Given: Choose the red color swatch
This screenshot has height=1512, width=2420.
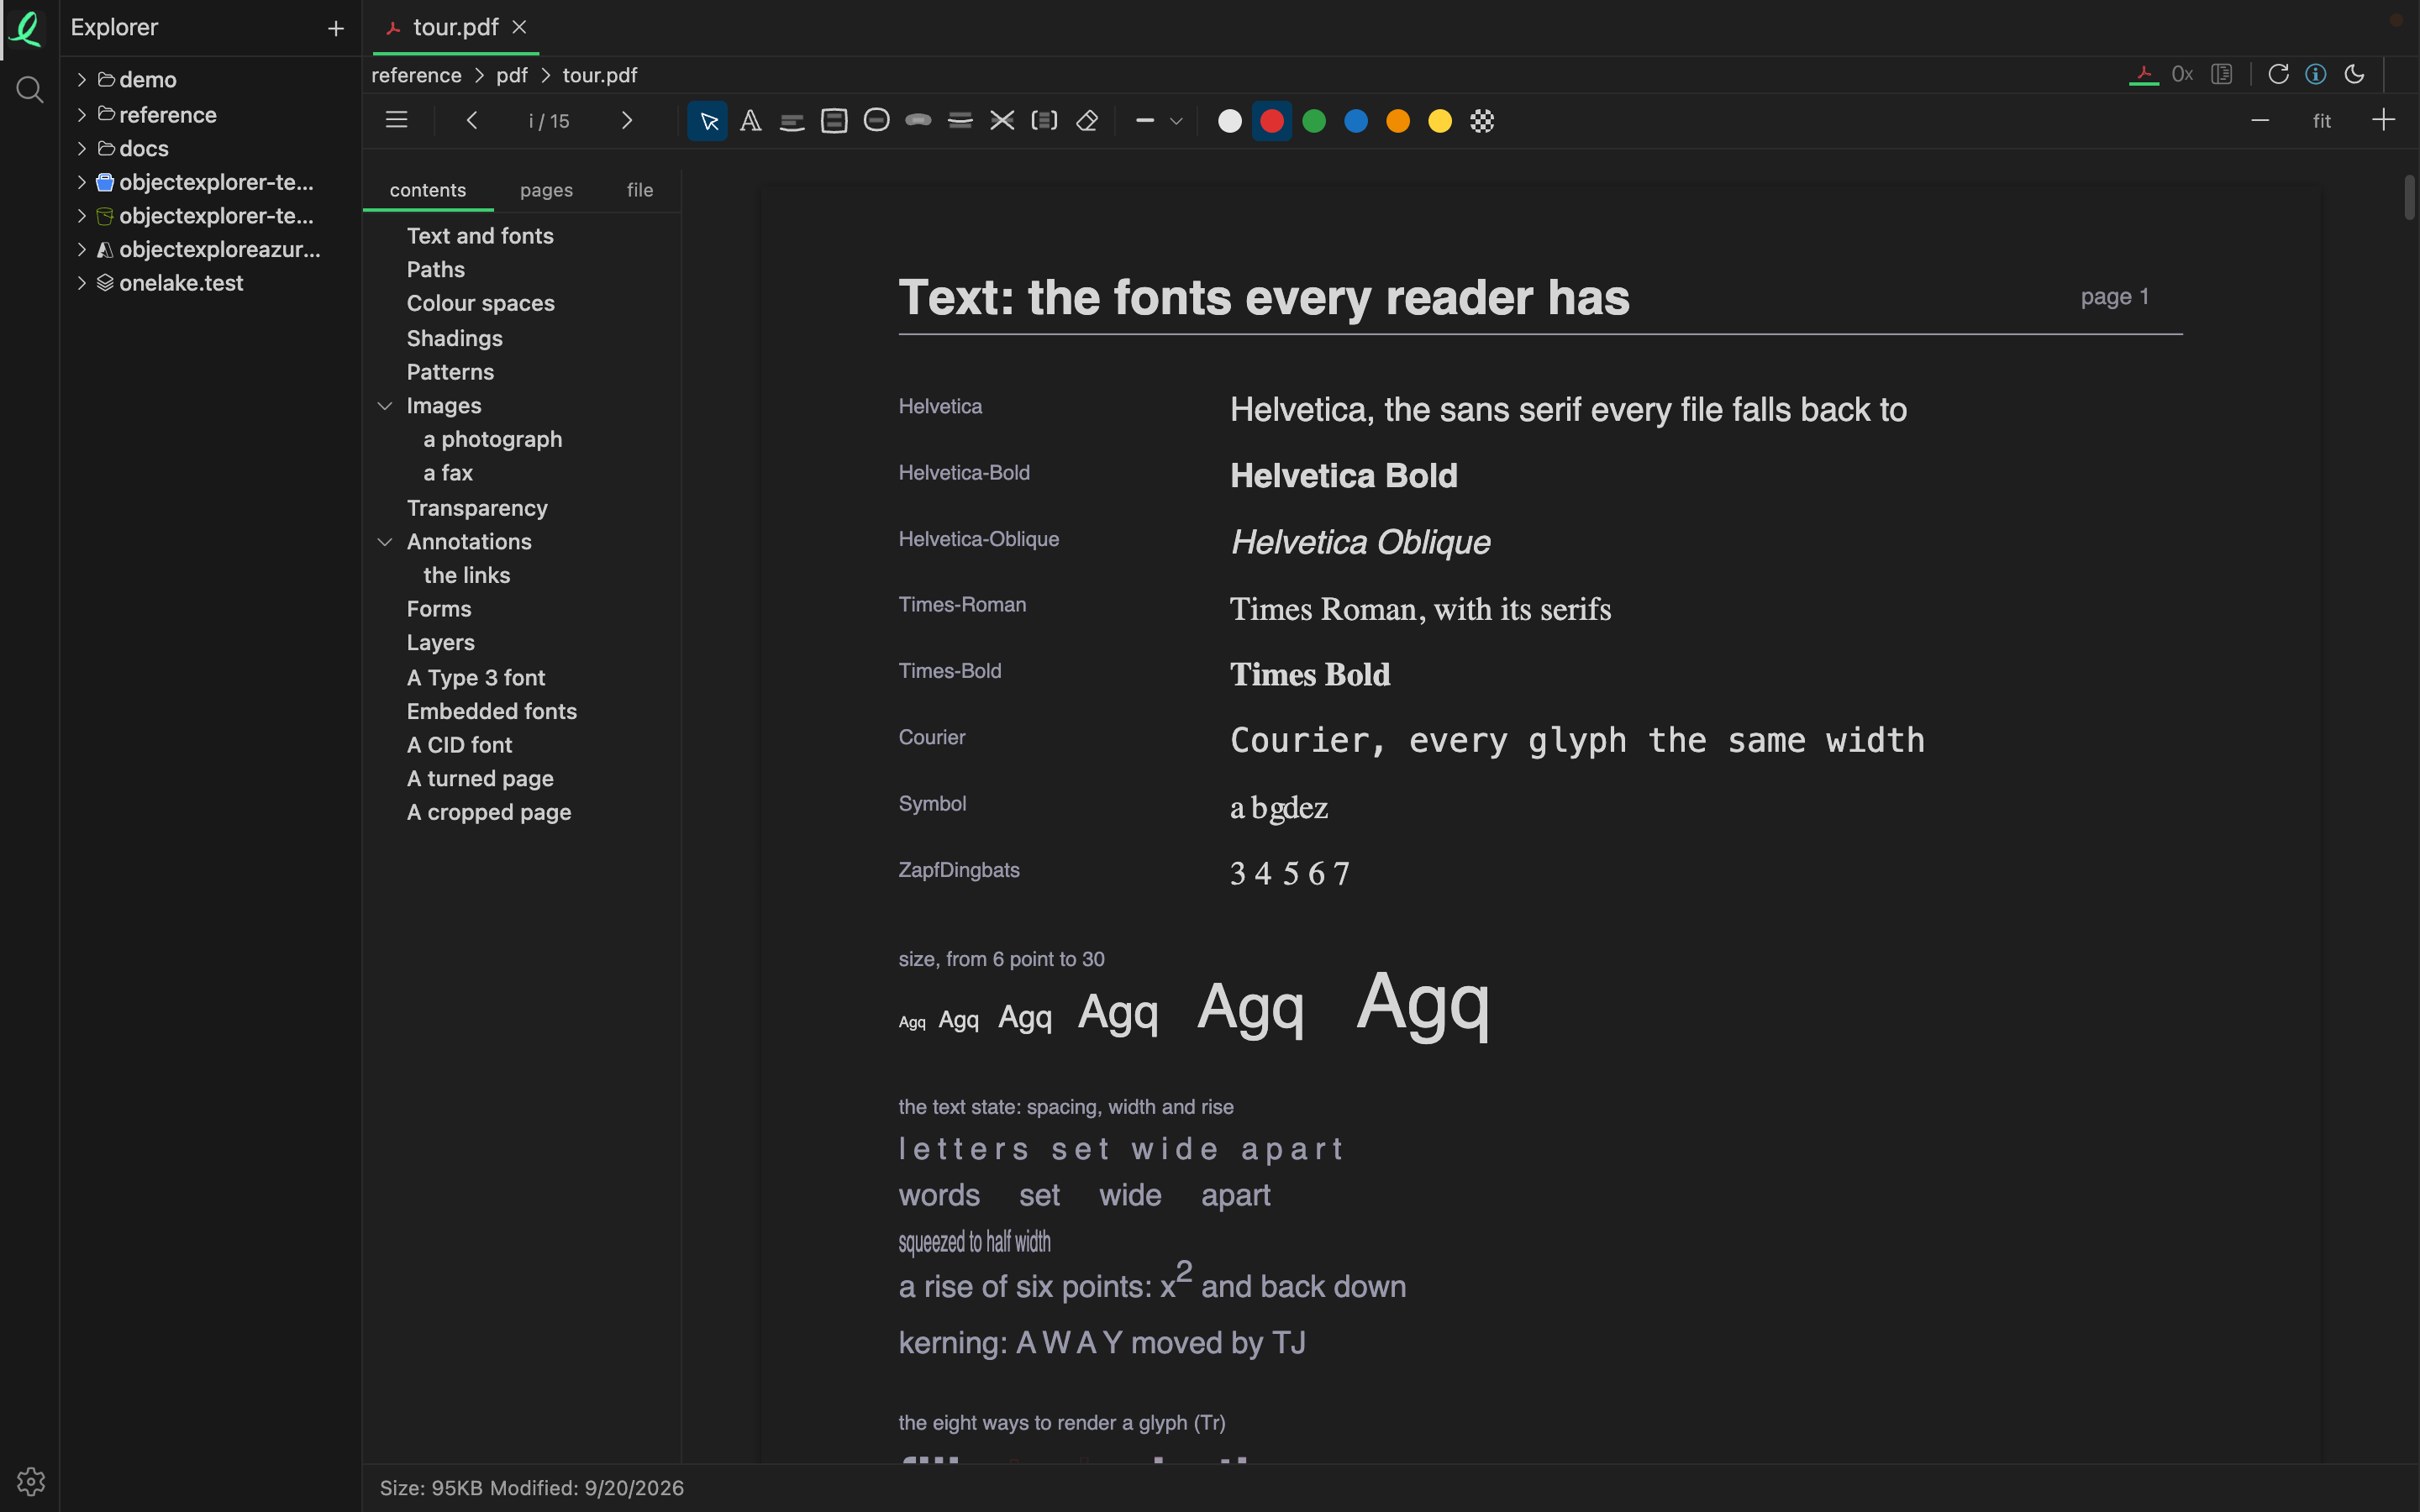Looking at the screenshot, I should click(1272, 121).
